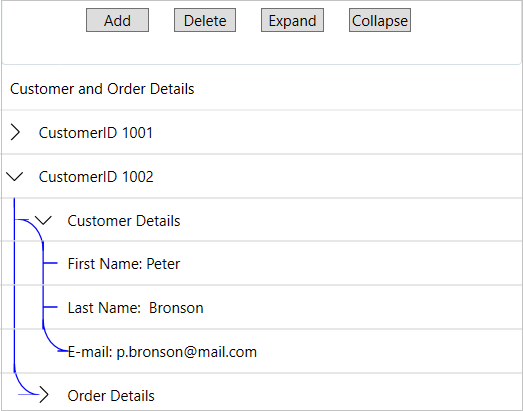The image size is (523, 411).
Task: Click the Collapse button in toolbar
Action: point(380,20)
